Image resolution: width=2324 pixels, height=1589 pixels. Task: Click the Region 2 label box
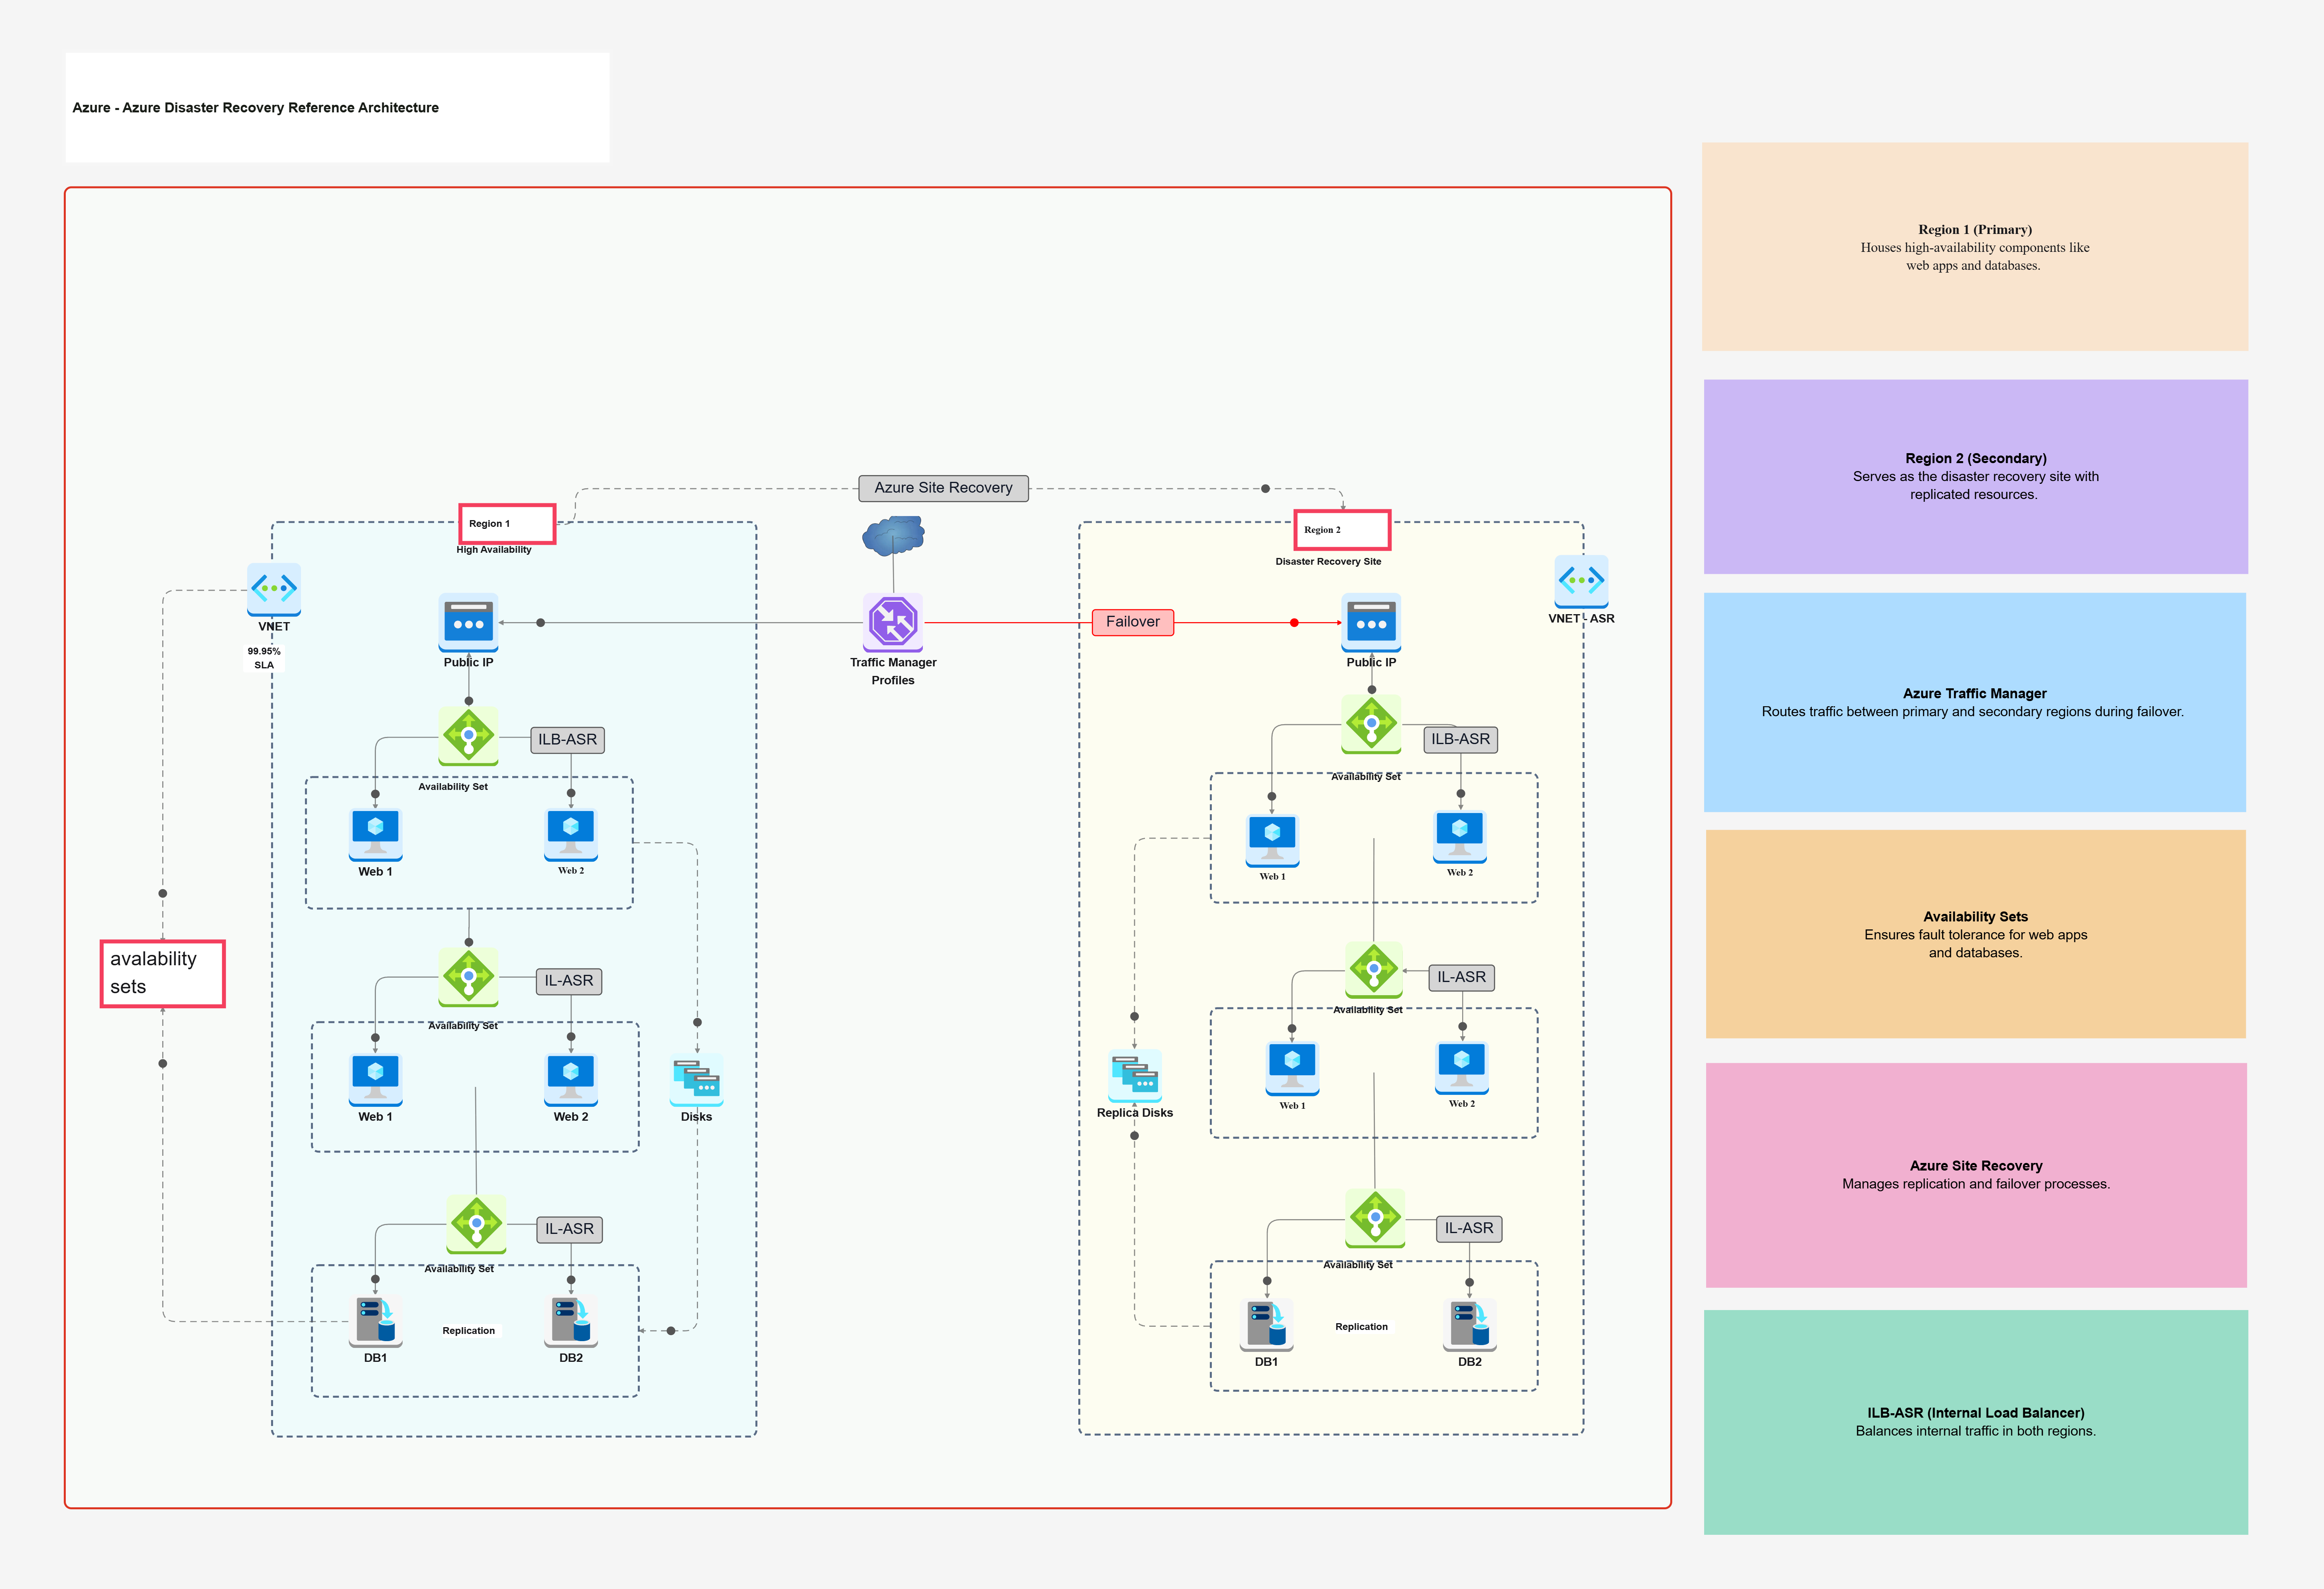pos(1342,530)
